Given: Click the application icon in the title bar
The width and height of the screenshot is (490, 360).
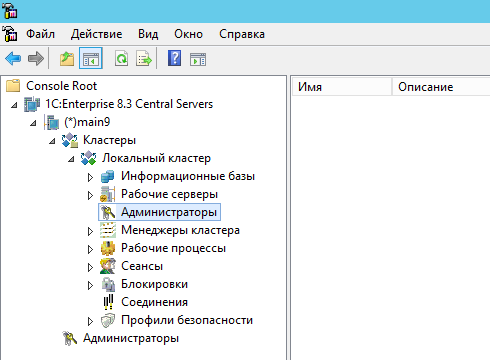Looking at the screenshot, I should 10,11.
